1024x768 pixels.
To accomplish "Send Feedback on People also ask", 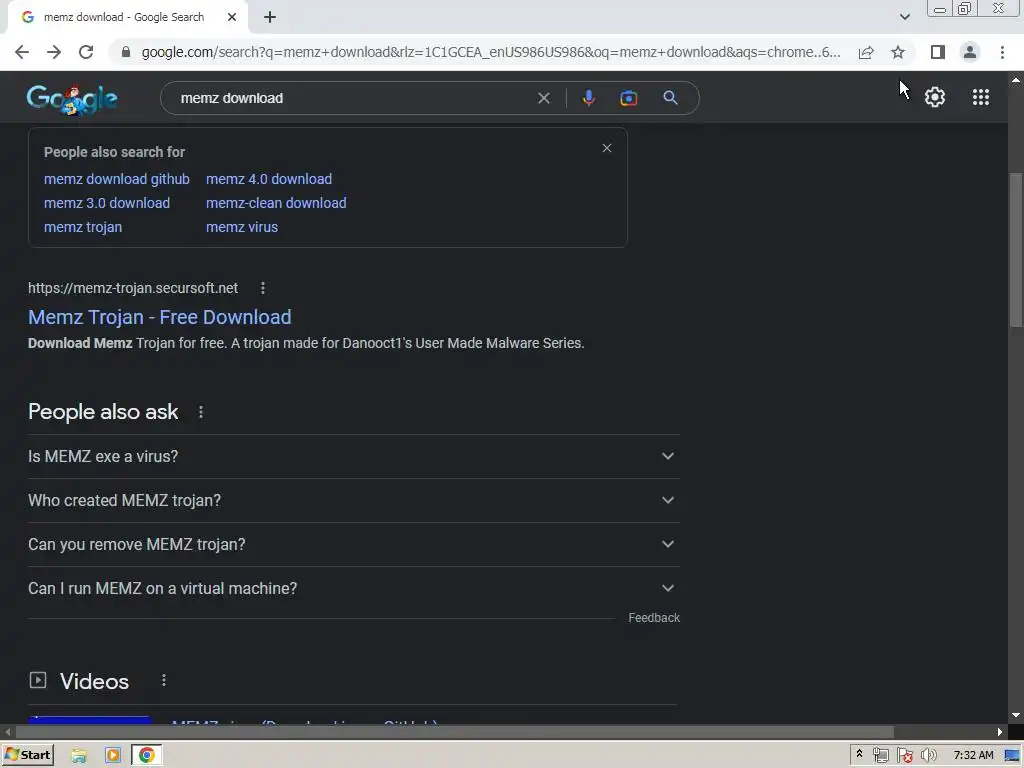I will 654,618.
